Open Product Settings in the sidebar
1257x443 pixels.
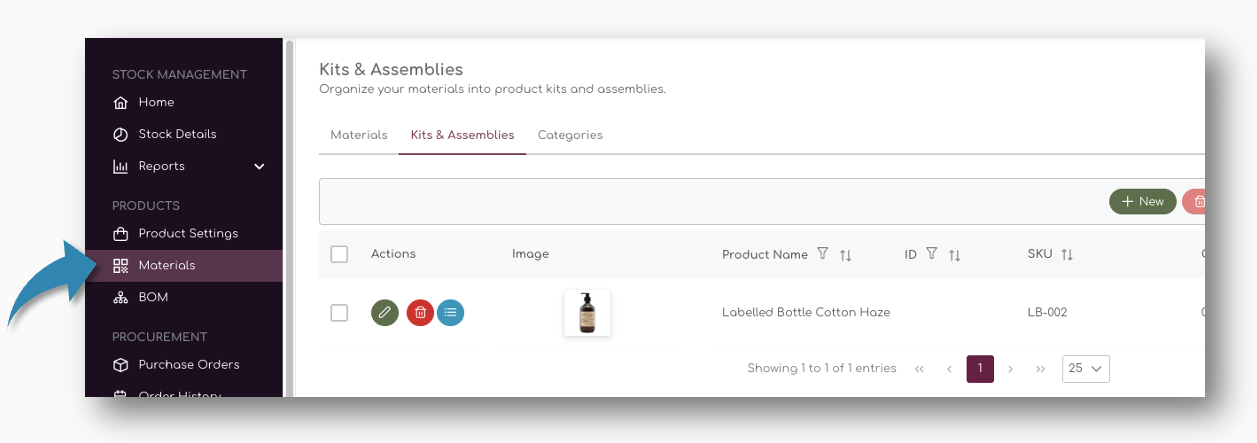click(188, 234)
